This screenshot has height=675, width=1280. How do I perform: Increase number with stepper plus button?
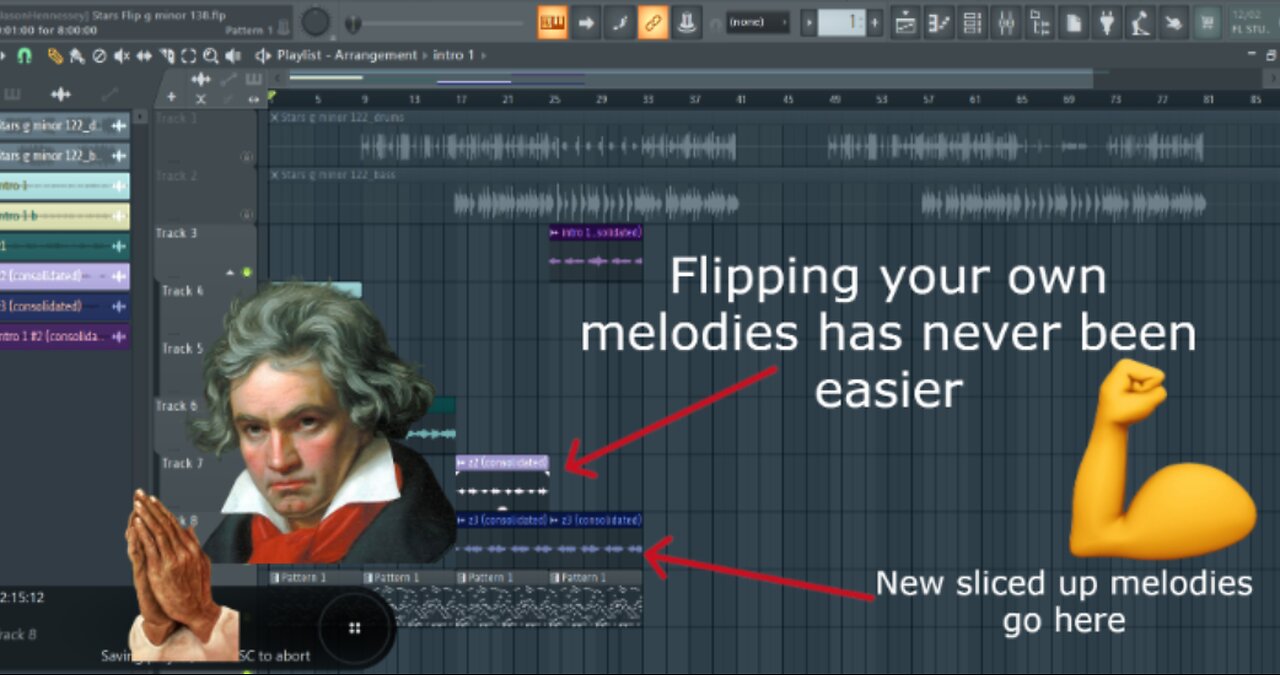click(875, 22)
